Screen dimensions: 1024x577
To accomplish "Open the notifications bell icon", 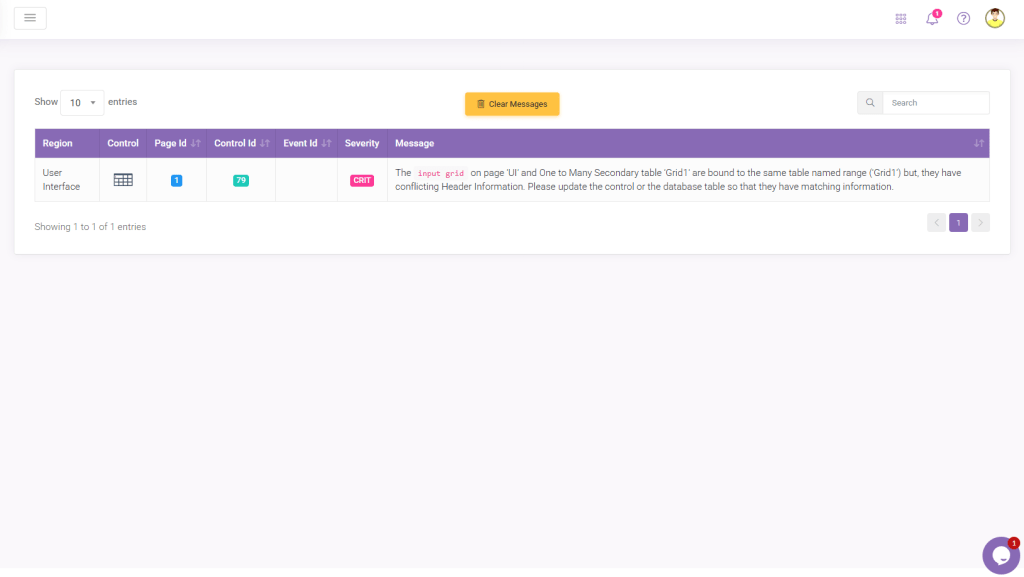I will (932, 18).
